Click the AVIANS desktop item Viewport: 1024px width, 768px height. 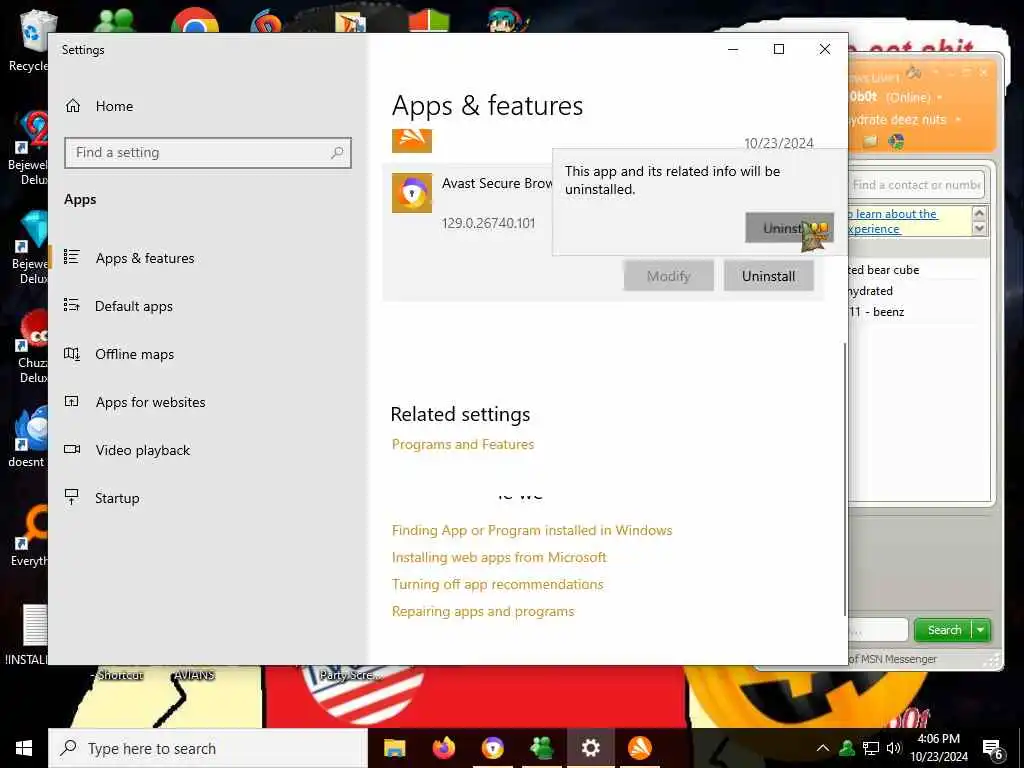coord(194,675)
